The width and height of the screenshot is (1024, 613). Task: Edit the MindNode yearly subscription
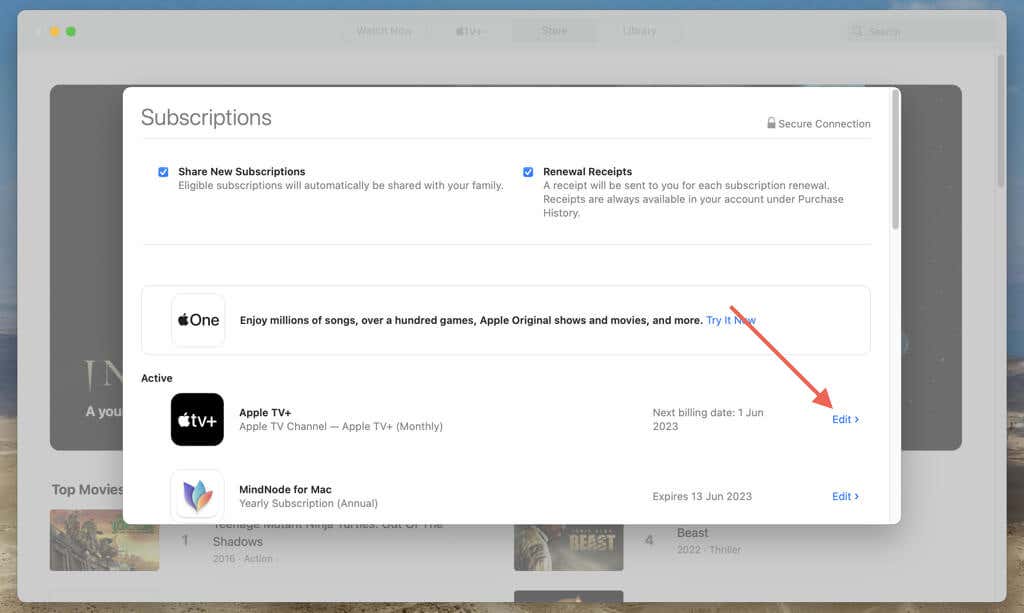[x=842, y=496]
